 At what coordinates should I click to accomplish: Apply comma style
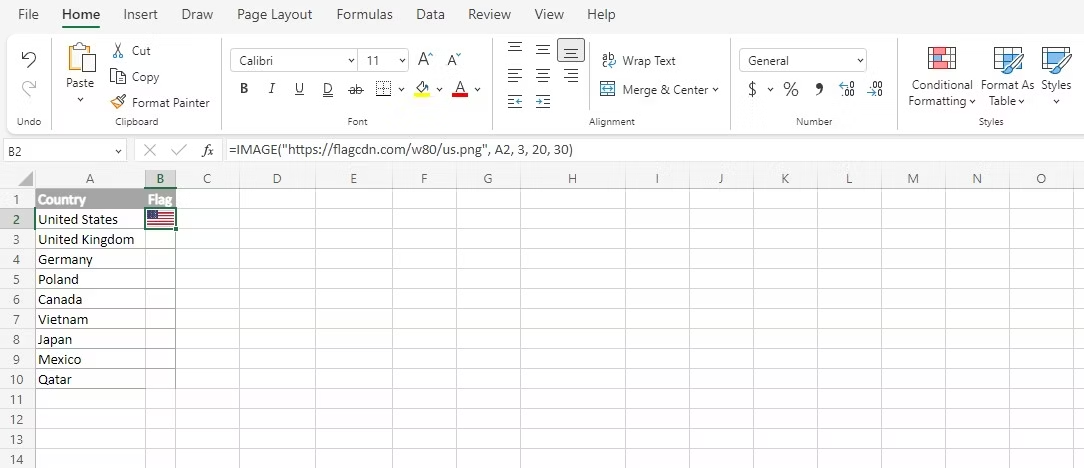click(x=819, y=89)
